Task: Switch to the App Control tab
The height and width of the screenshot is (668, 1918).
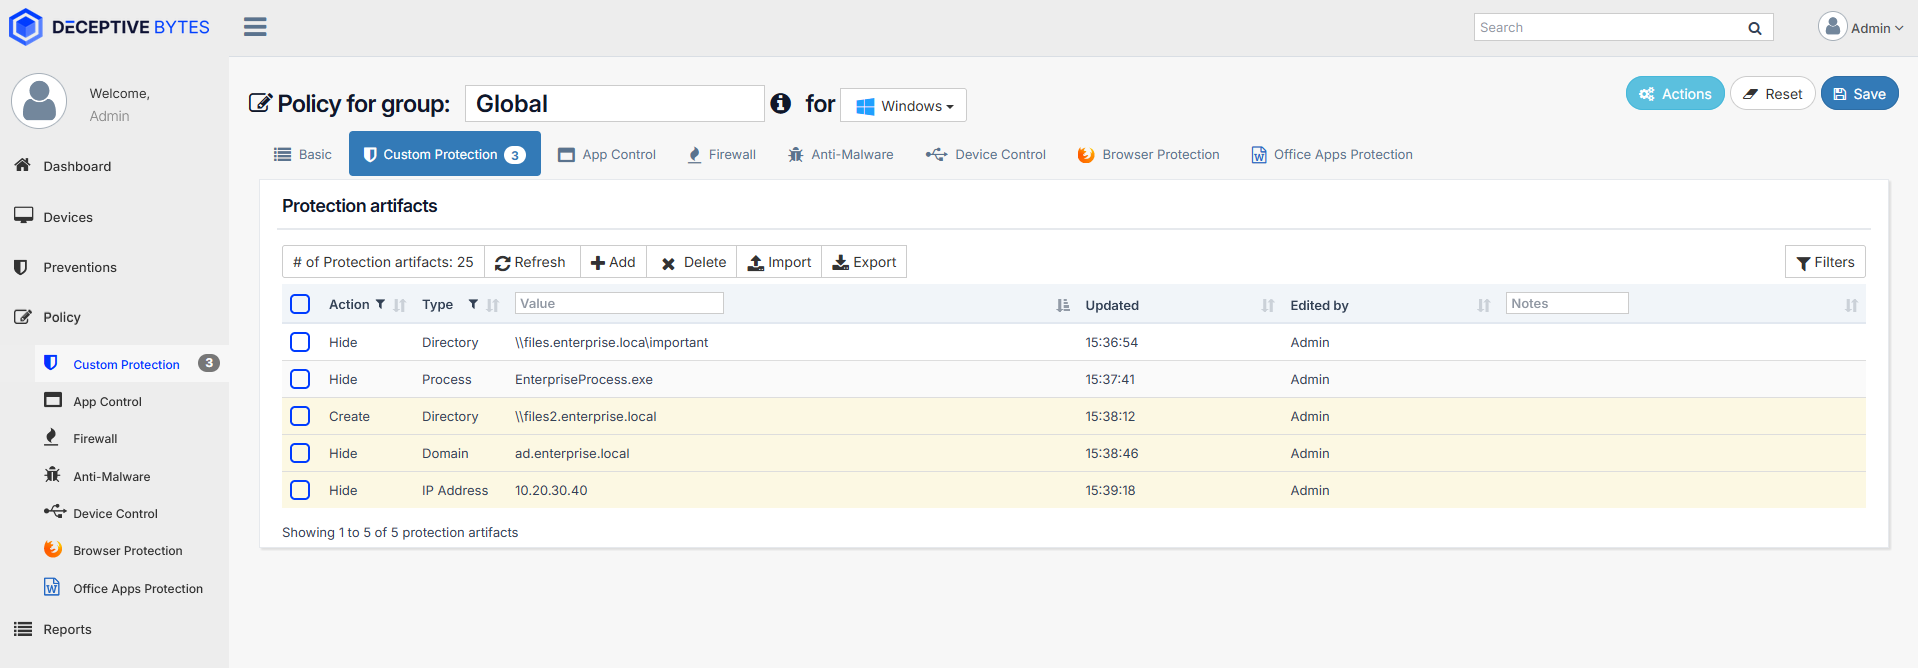Action: (607, 154)
